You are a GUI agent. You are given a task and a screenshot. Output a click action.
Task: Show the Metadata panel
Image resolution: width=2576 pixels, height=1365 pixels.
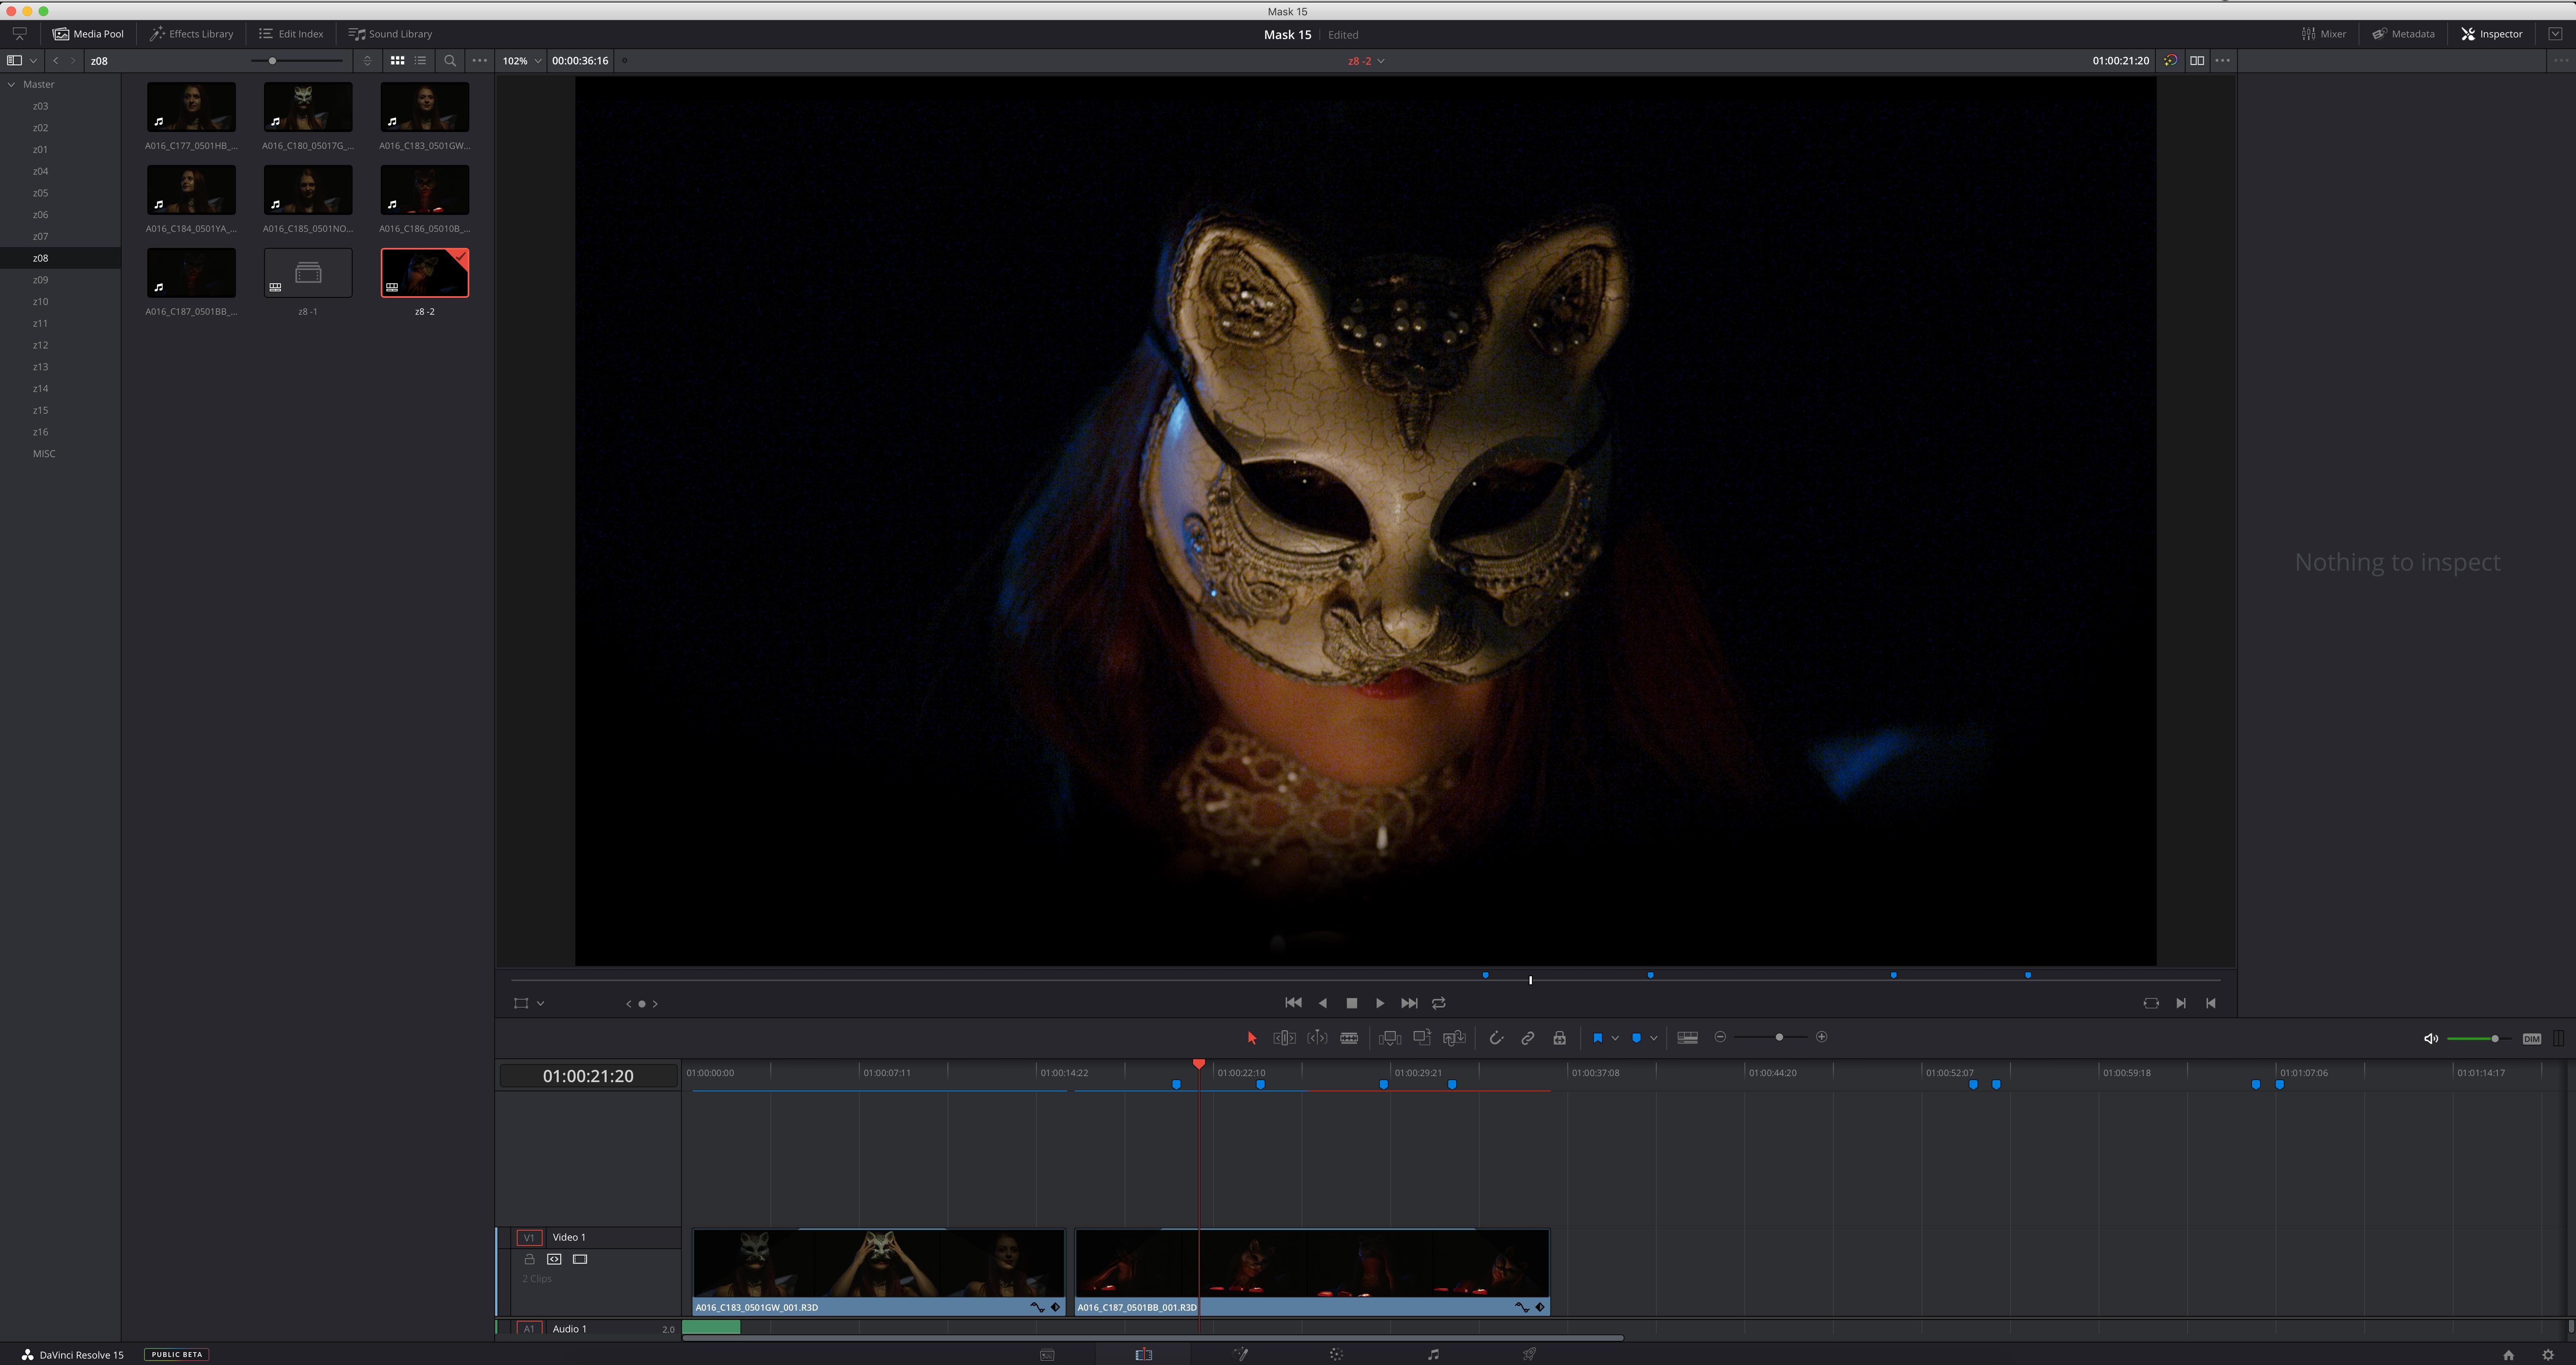point(2404,33)
